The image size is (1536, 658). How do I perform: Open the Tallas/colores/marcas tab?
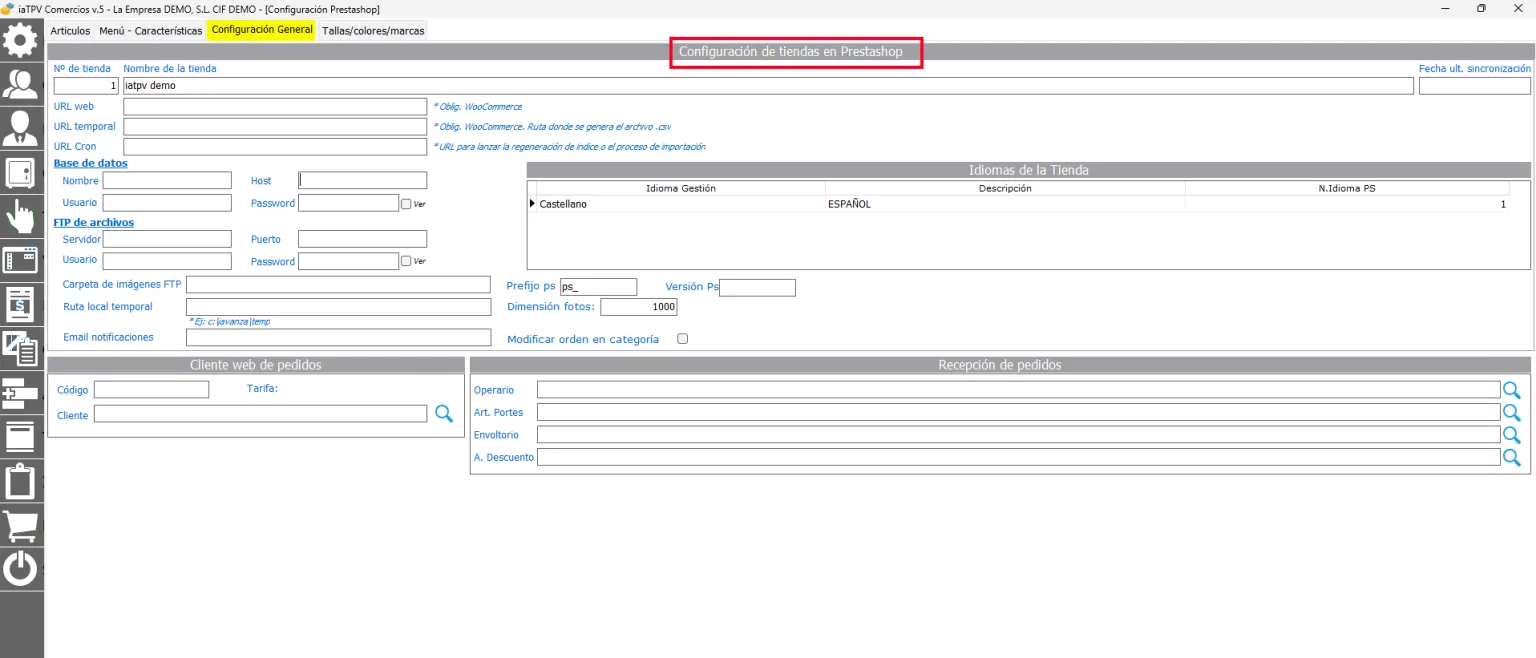(373, 30)
